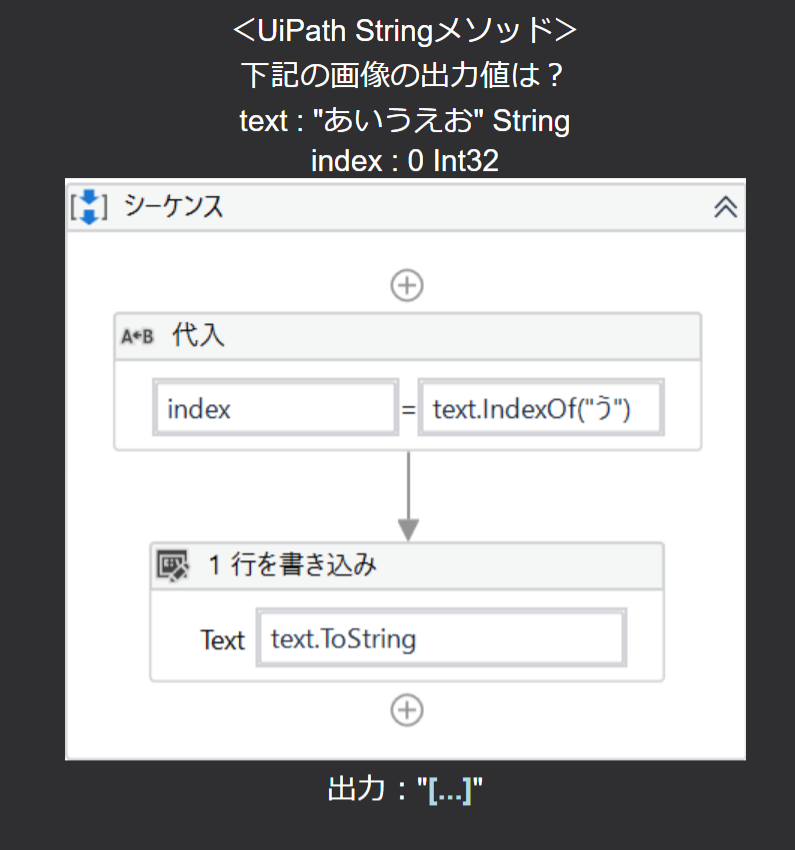Screen dimensions: 795x850
Task: Click the 代入 activity A+B icon
Action: pos(137,336)
